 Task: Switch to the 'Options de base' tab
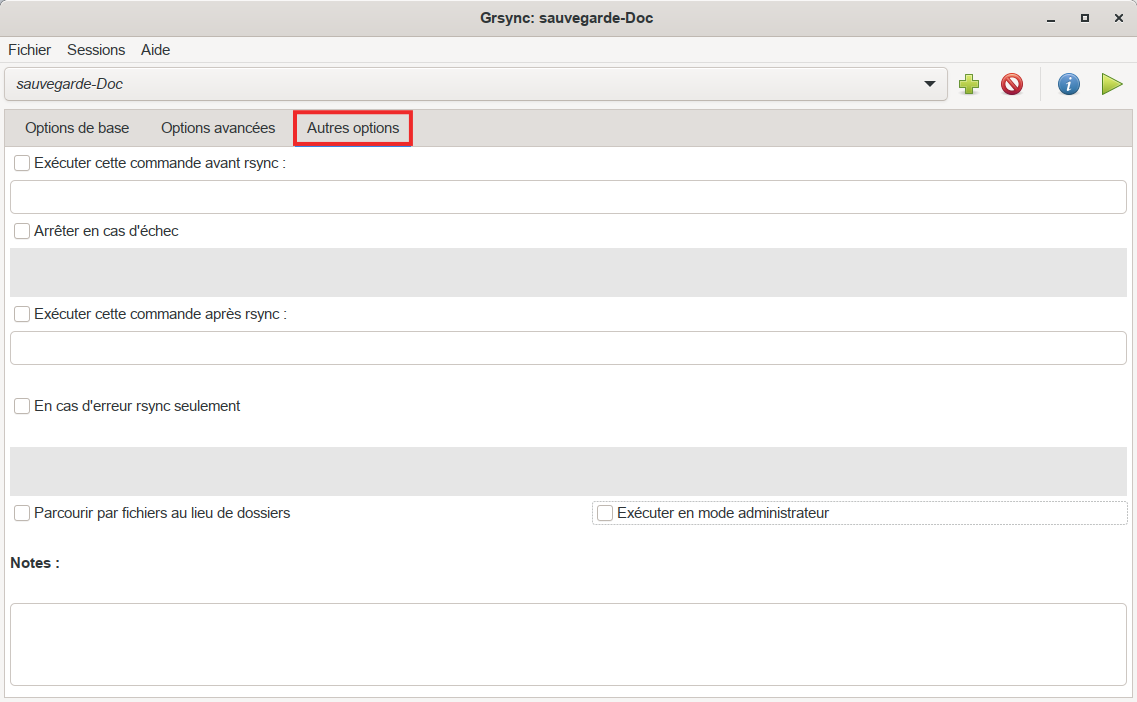click(77, 128)
